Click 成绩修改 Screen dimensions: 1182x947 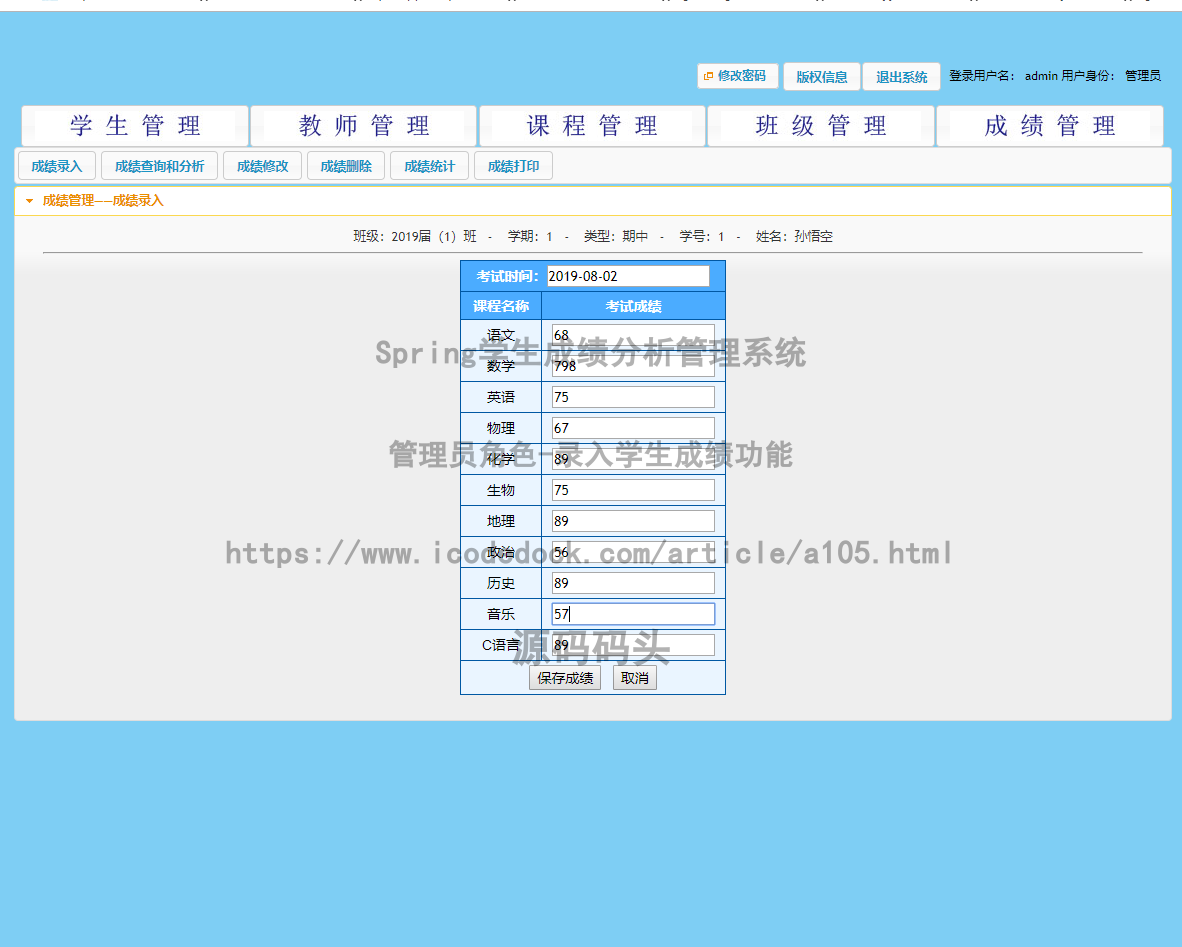point(262,165)
